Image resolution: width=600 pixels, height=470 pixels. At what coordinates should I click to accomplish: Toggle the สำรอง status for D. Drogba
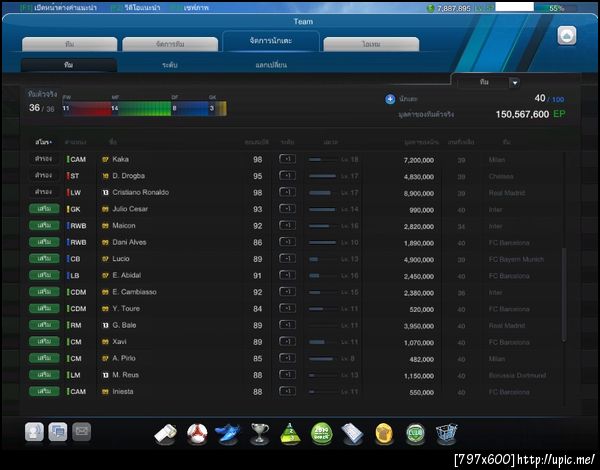coord(44,175)
